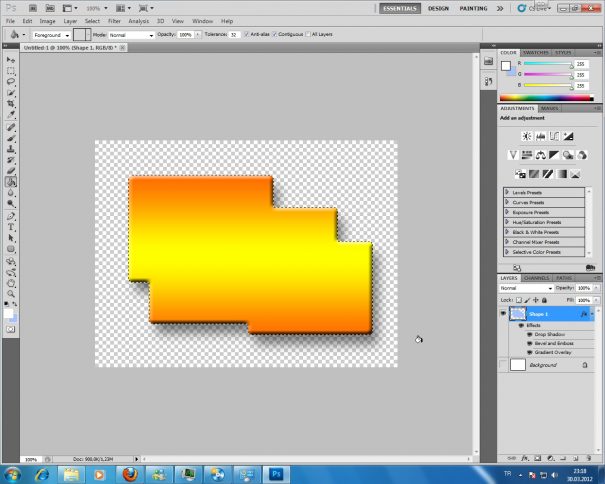Show more workspaces via double-arrow button

point(500,8)
